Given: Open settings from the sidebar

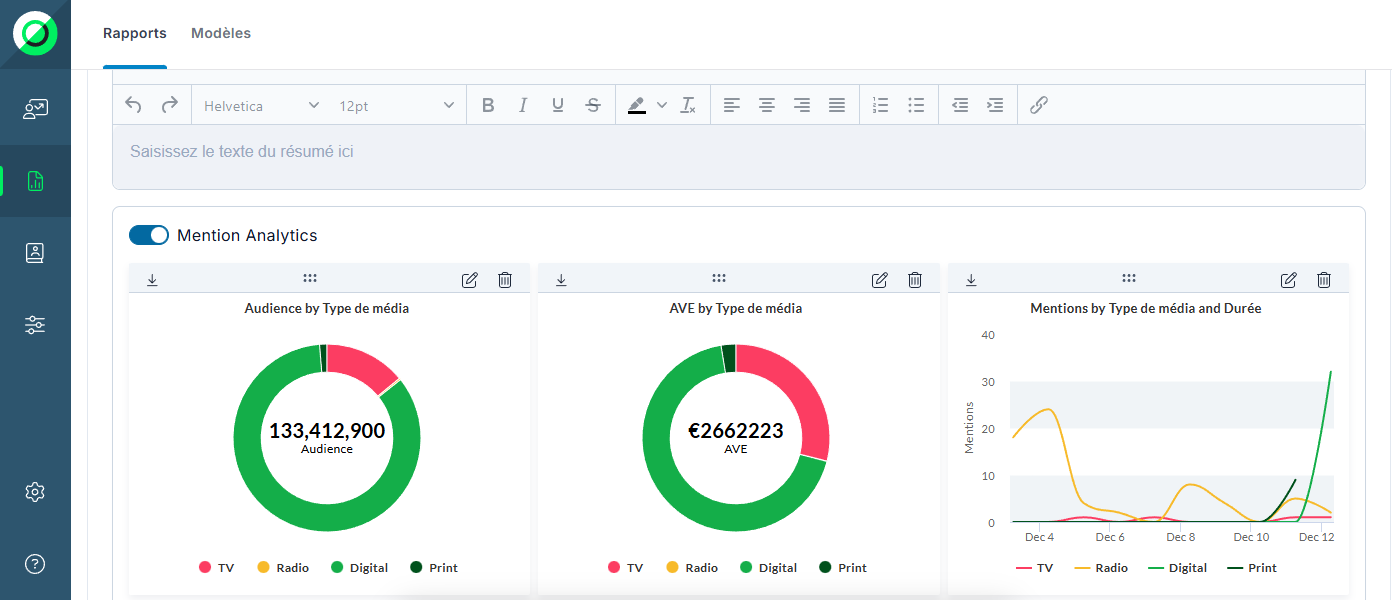Looking at the screenshot, I should click(x=35, y=491).
